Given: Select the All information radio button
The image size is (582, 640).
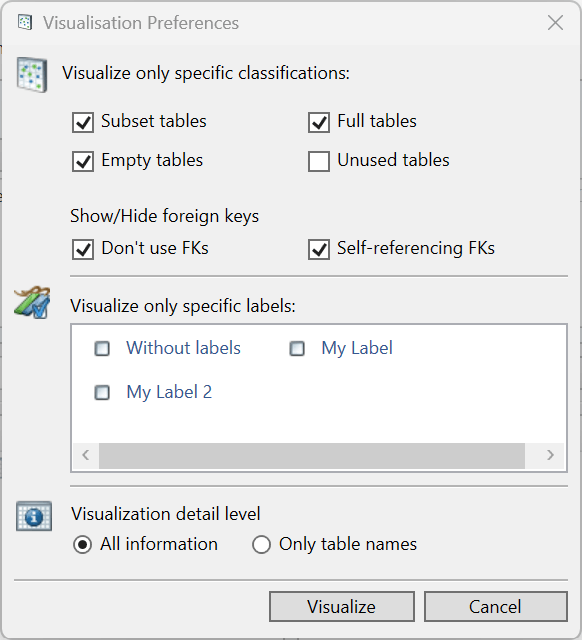Looking at the screenshot, I should (x=82, y=544).
